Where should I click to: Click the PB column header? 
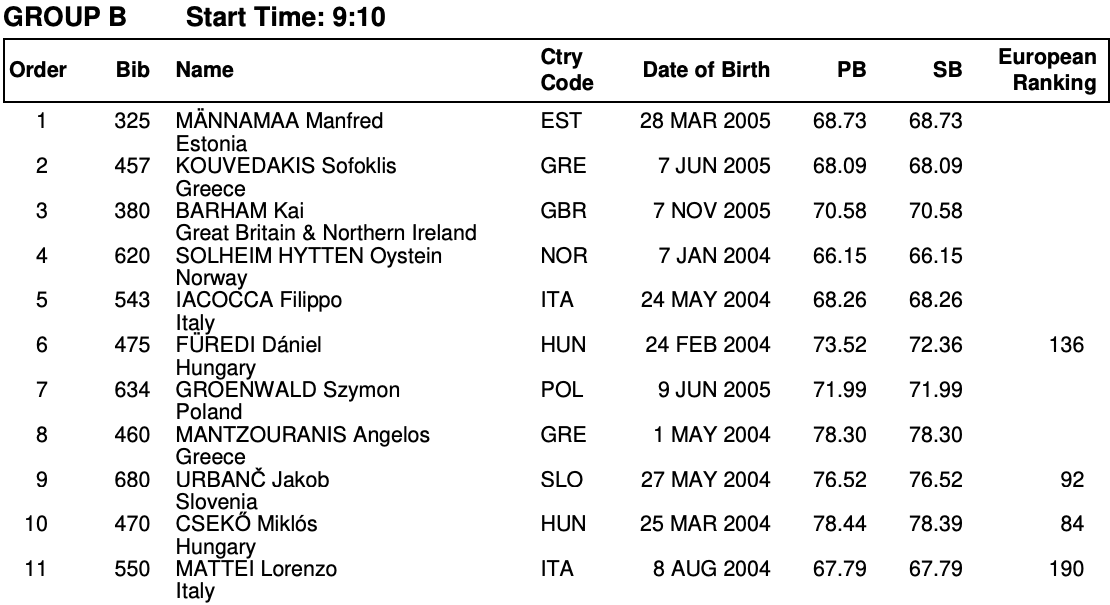(x=851, y=70)
